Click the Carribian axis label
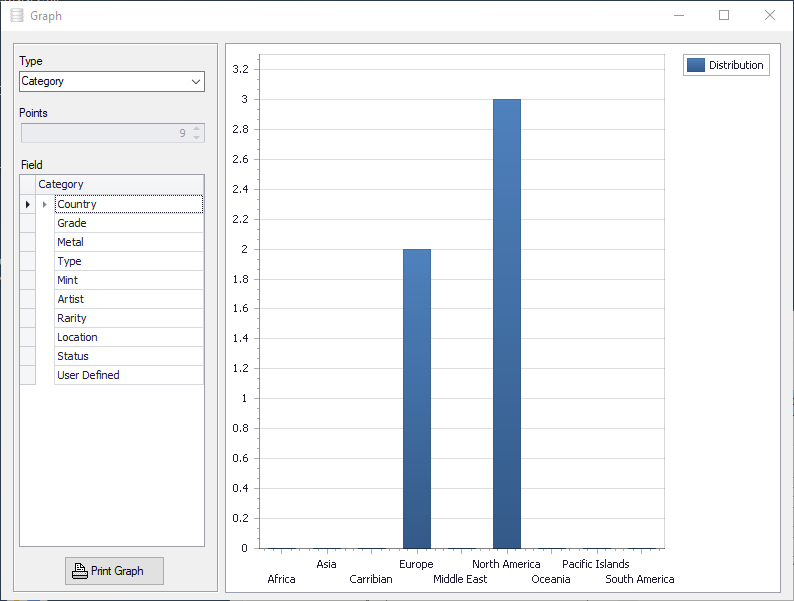This screenshot has height=601, width=794. coord(371,579)
